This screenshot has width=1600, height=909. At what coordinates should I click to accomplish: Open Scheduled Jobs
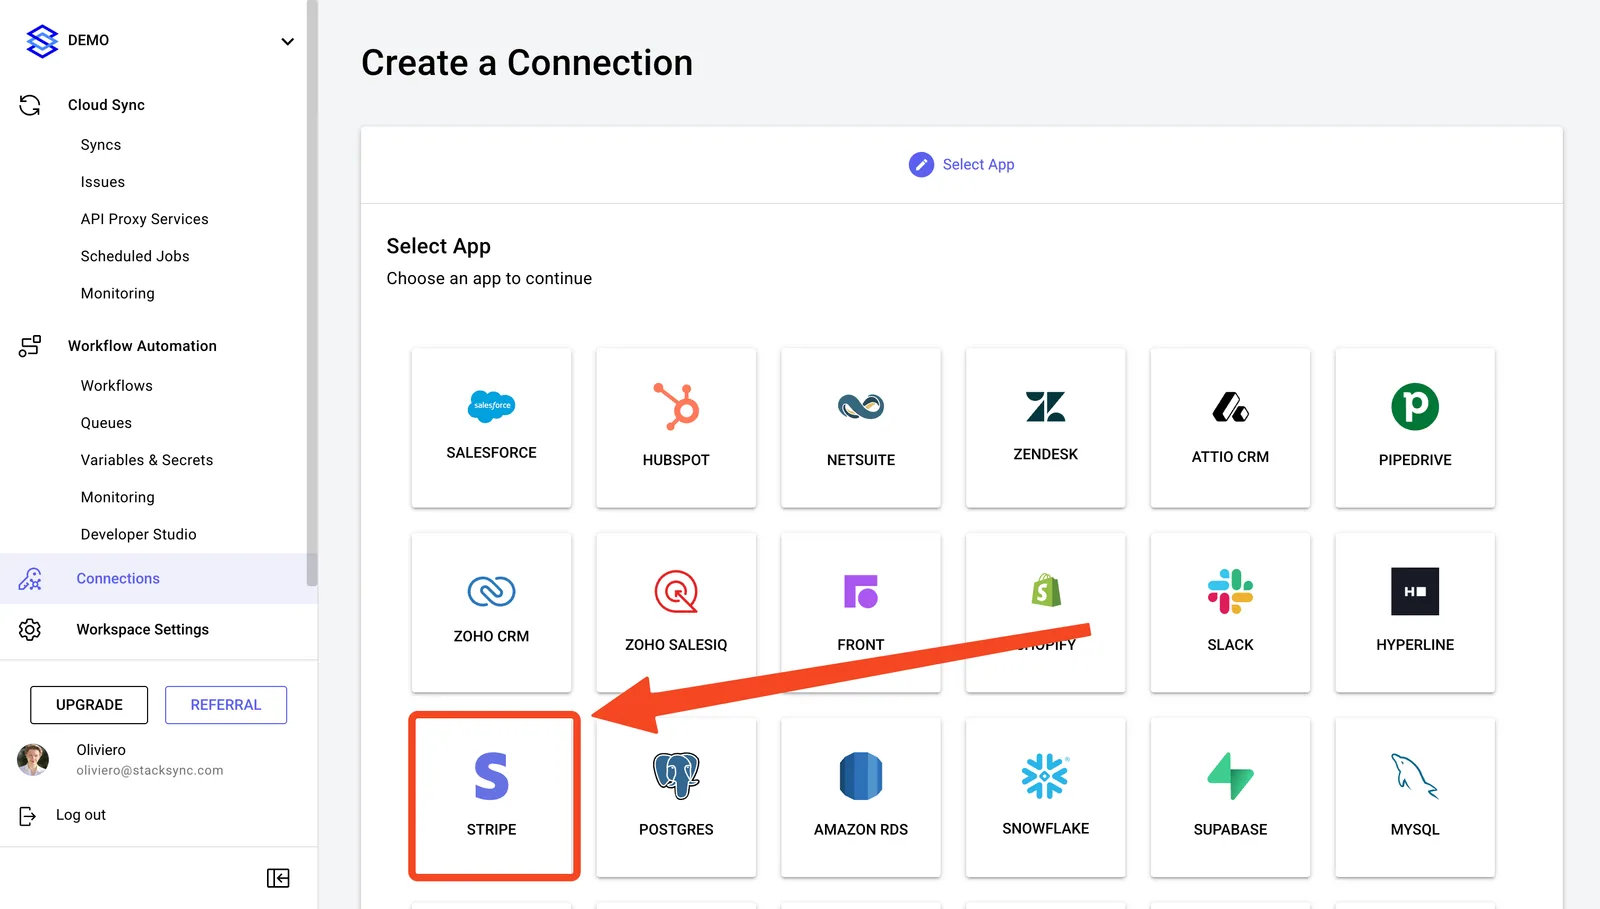point(135,256)
